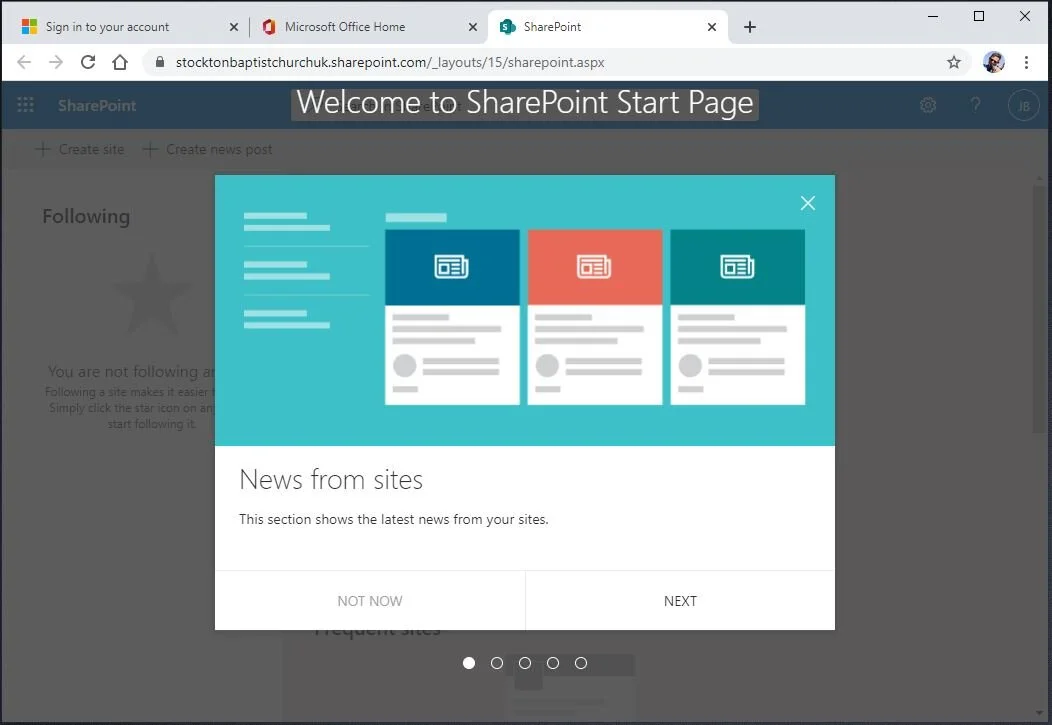Go back in browser history
Image resolution: width=1052 pixels, height=725 pixels.
[24, 62]
